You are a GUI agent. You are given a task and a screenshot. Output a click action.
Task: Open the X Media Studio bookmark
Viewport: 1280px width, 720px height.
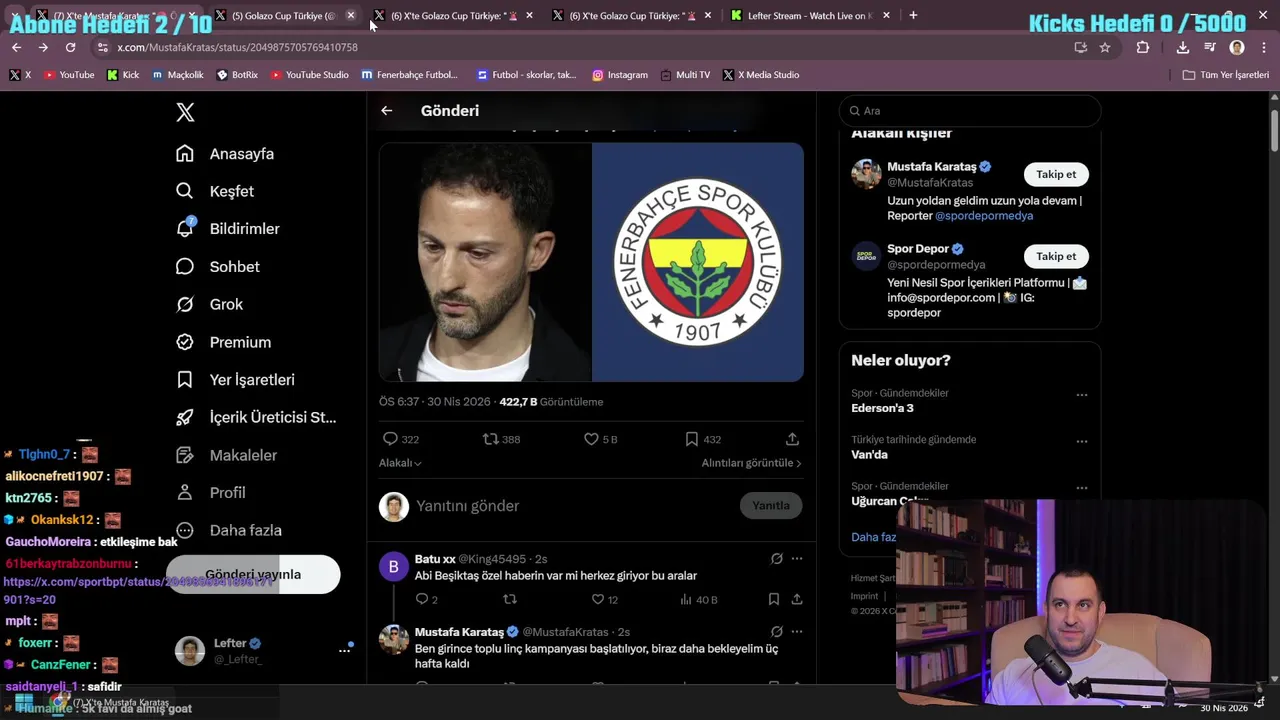[x=760, y=75]
